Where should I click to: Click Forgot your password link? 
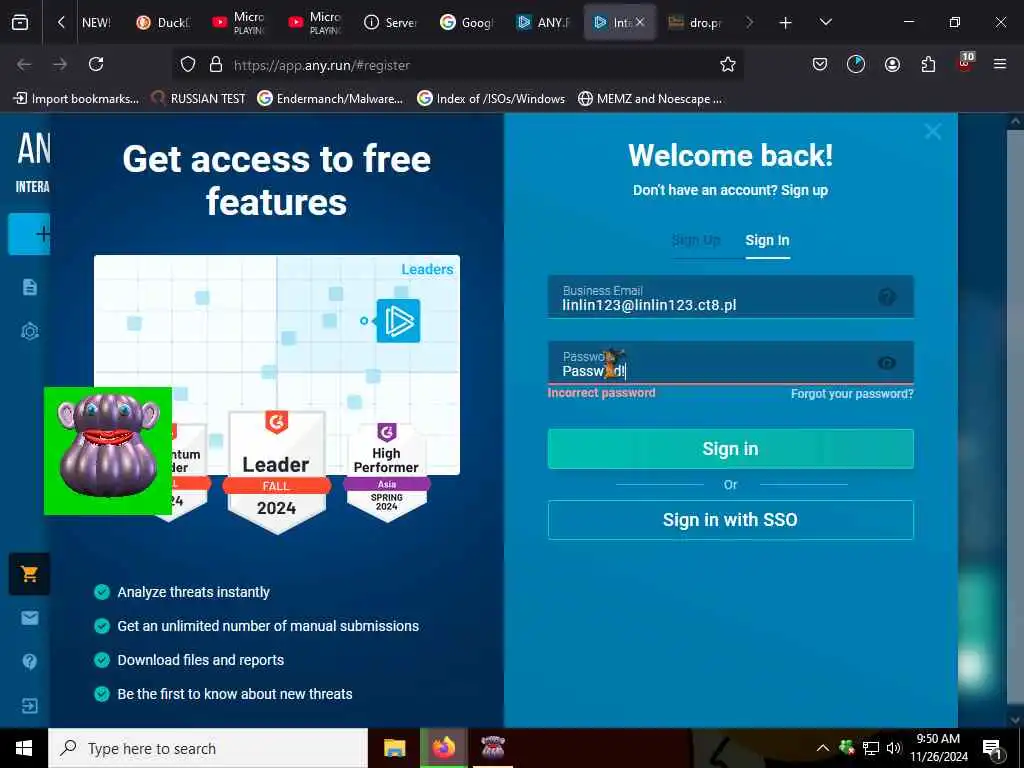[x=852, y=394]
